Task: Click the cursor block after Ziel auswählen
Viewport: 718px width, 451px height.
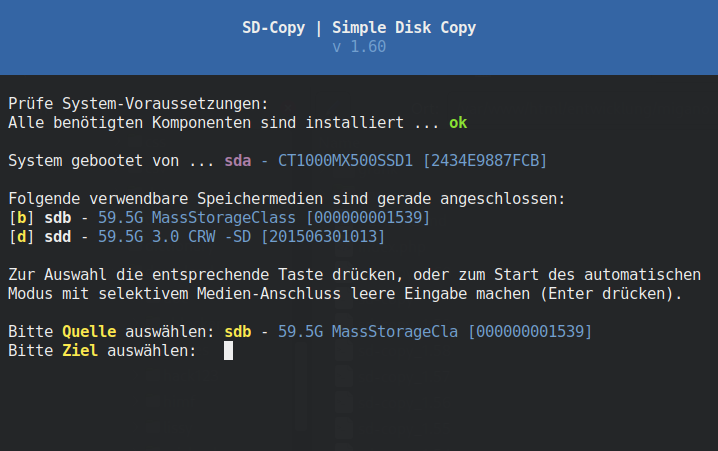Action: pos(228,350)
